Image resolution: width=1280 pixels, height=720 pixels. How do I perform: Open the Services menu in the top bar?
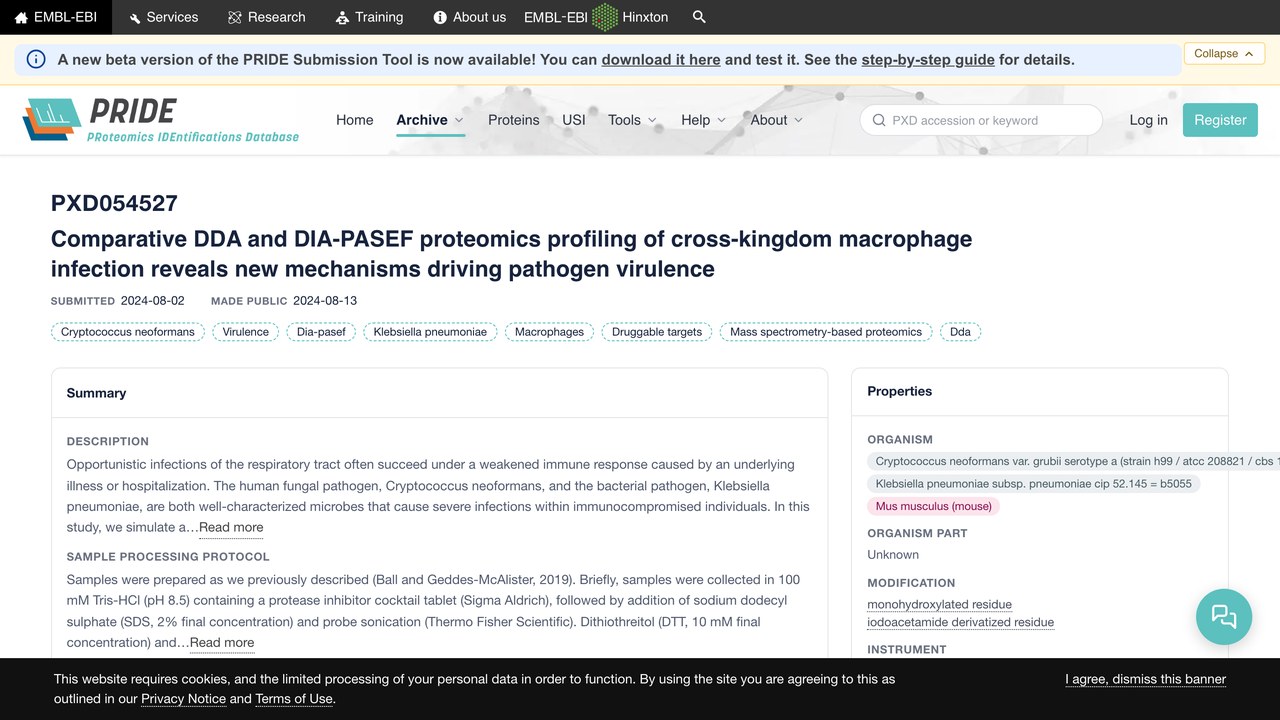(163, 17)
